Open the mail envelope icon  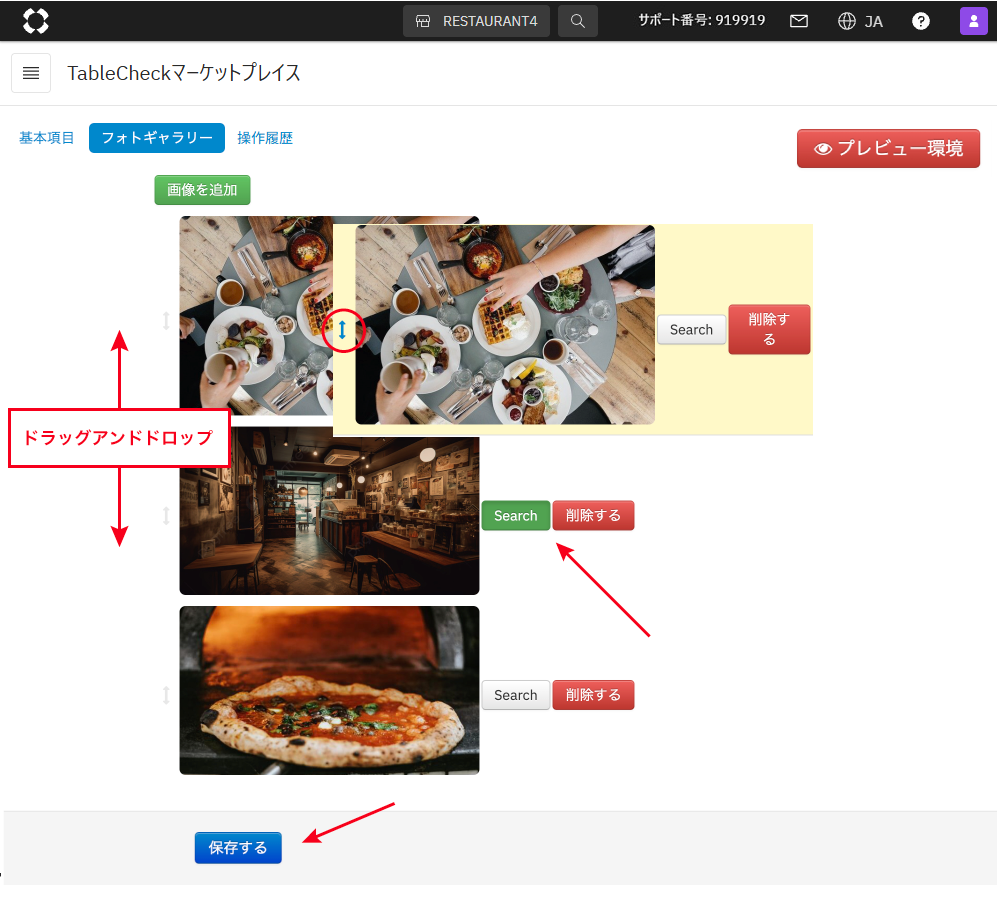tap(799, 21)
